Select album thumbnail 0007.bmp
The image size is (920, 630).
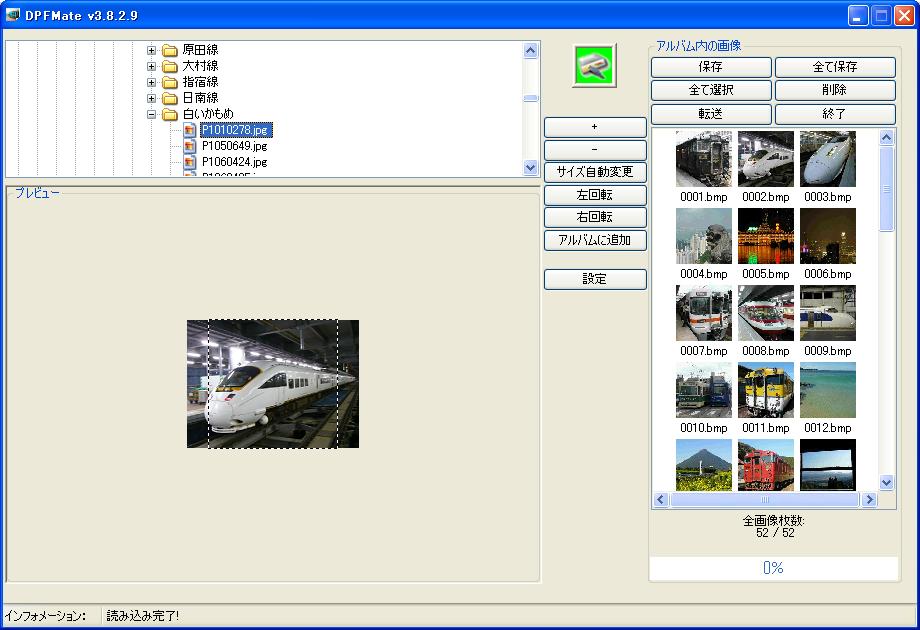(x=703, y=313)
